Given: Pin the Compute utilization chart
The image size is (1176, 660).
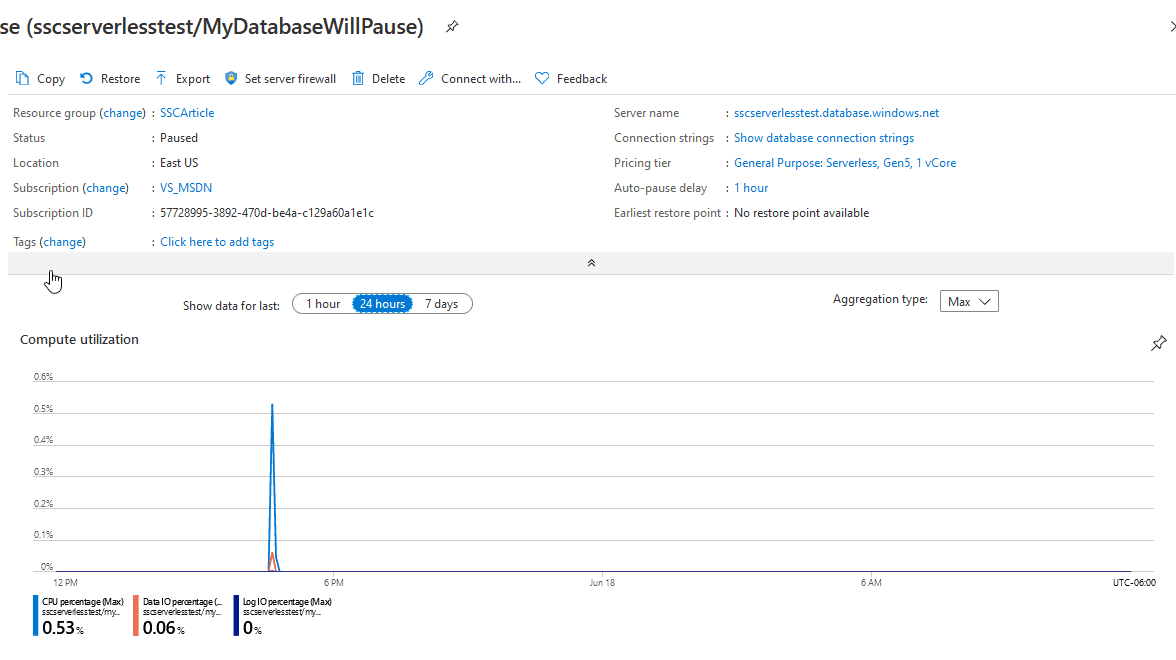Looking at the screenshot, I should [x=1158, y=344].
